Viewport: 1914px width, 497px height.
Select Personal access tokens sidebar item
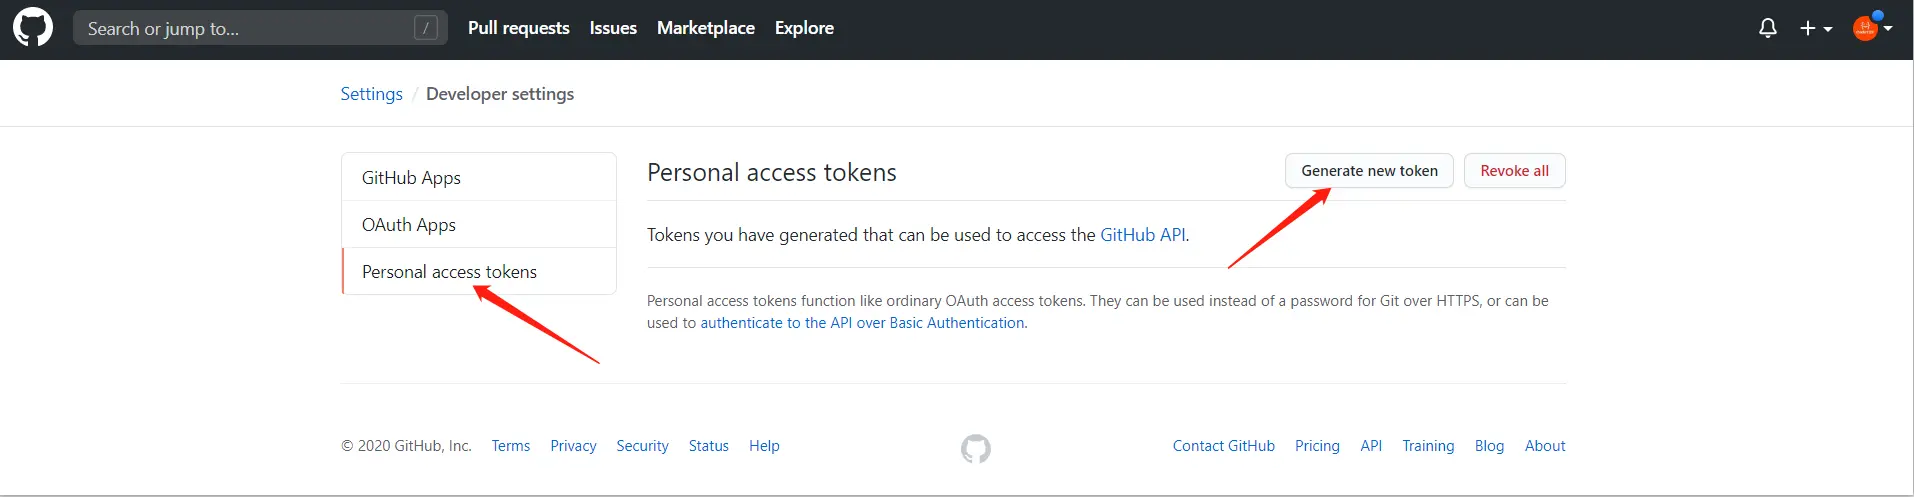click(x=449, y=272)
